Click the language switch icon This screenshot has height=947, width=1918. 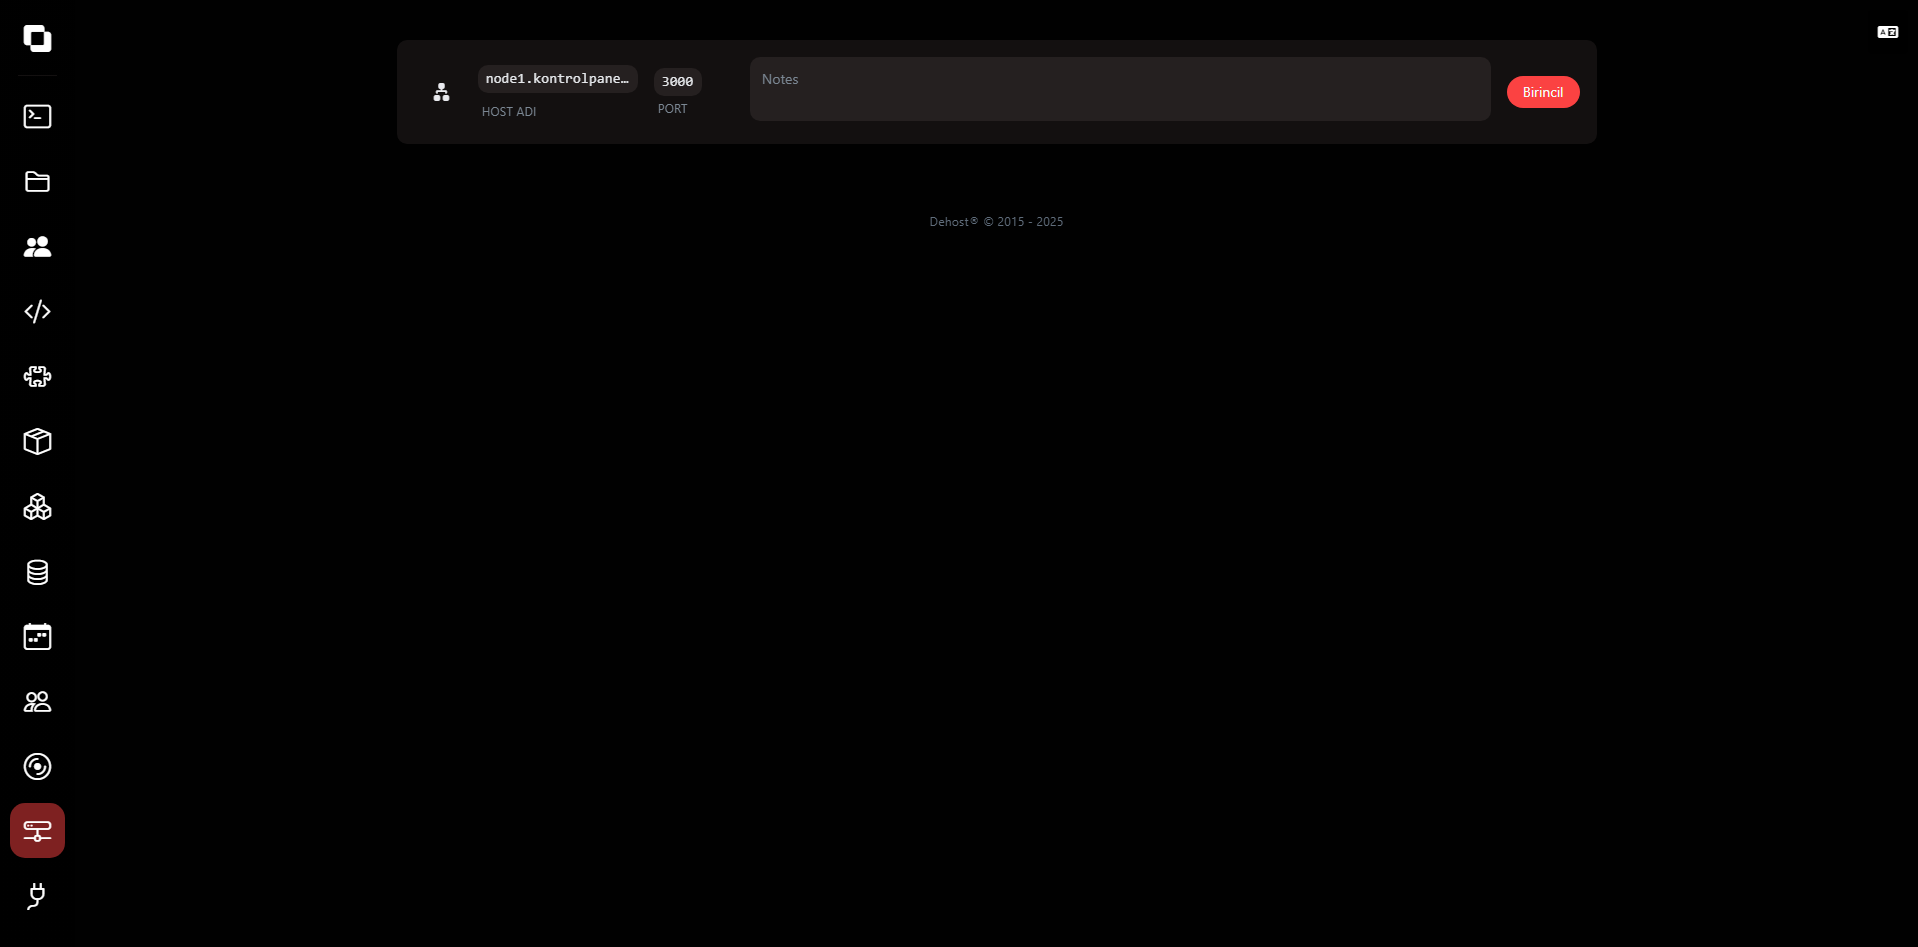(1887, 32)
